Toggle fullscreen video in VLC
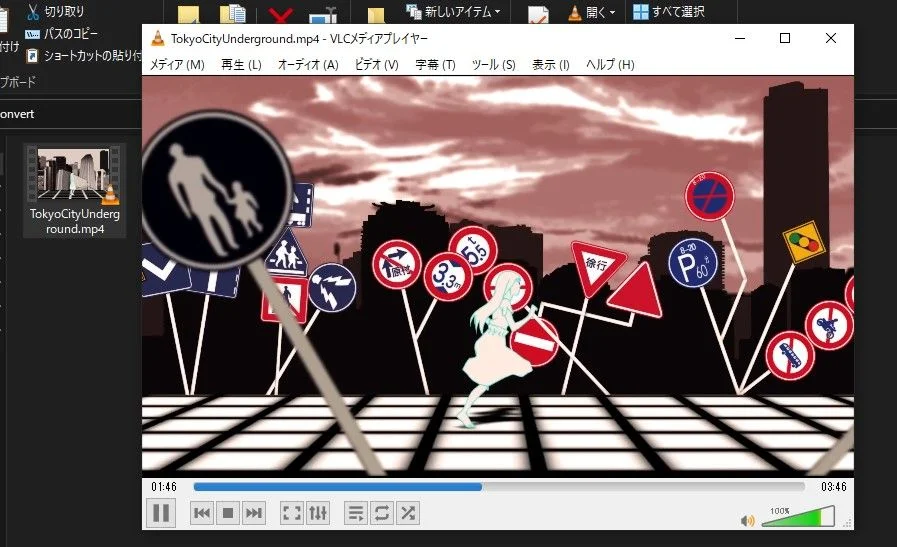897x547 pixels. 292,513
